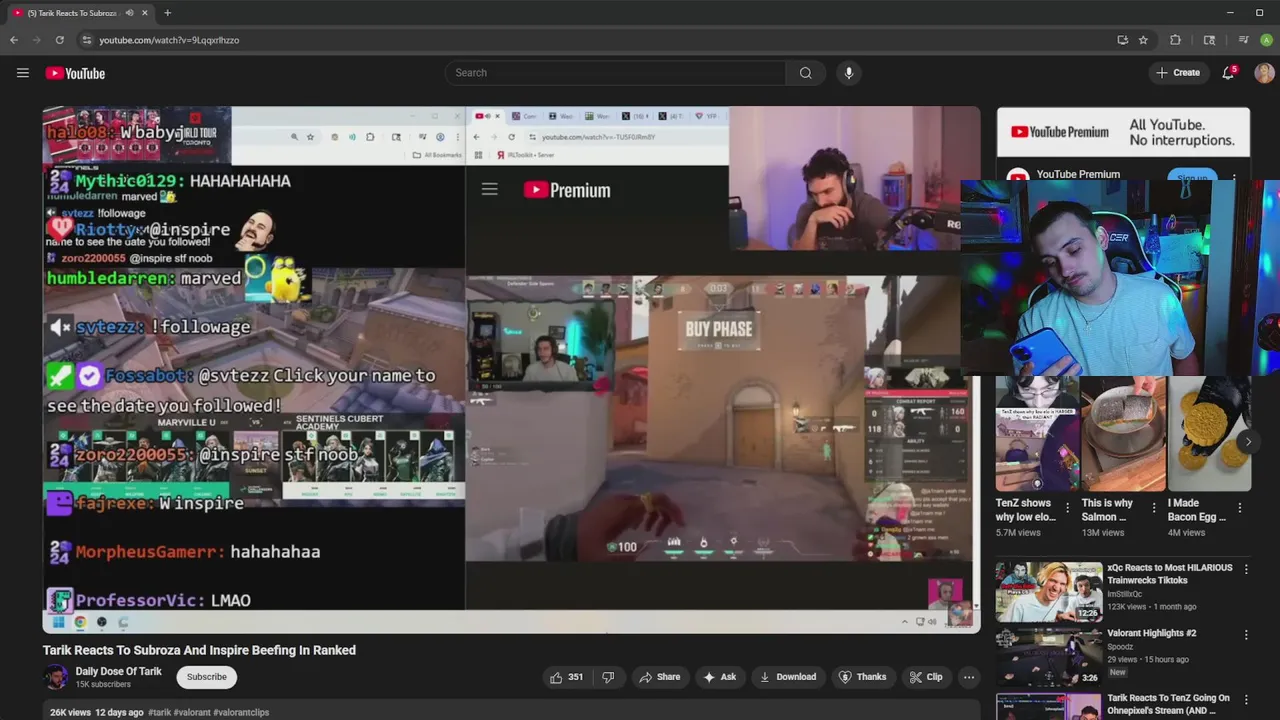Open the Chrome profile icon A
The height and width of the screenshot is (720, 1280).
pos(1266,40)
